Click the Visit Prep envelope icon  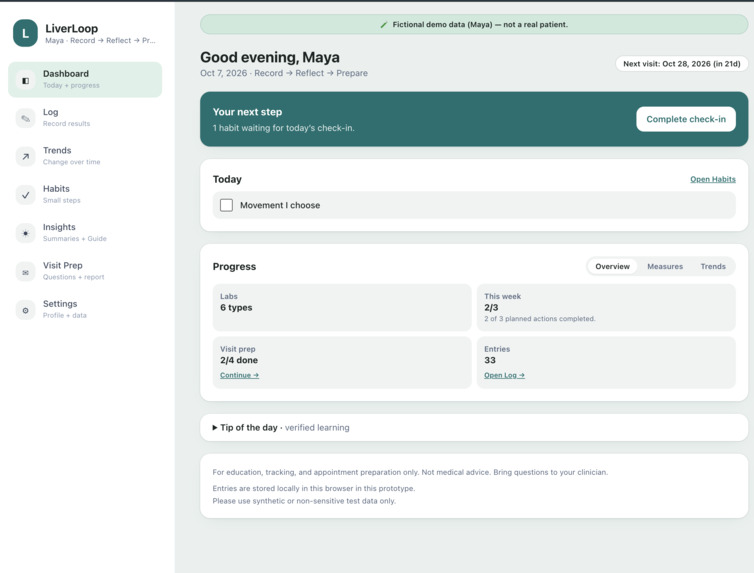pos(25,272)
